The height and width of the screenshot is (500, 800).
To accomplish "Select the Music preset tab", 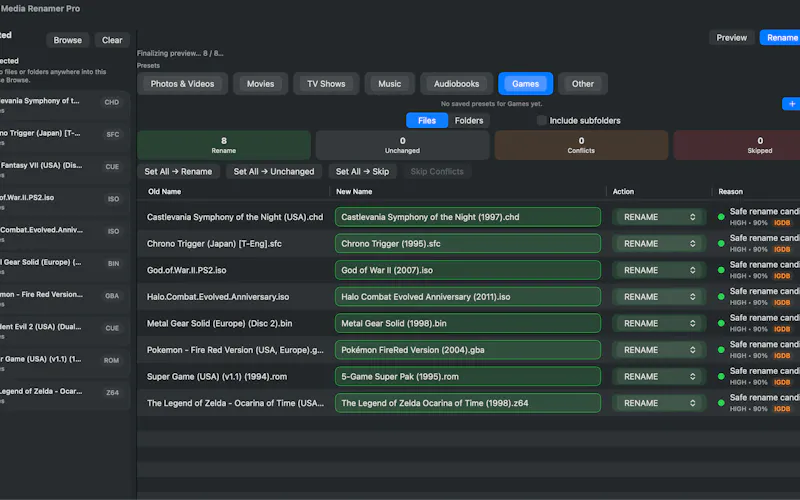I will (389, 84).
